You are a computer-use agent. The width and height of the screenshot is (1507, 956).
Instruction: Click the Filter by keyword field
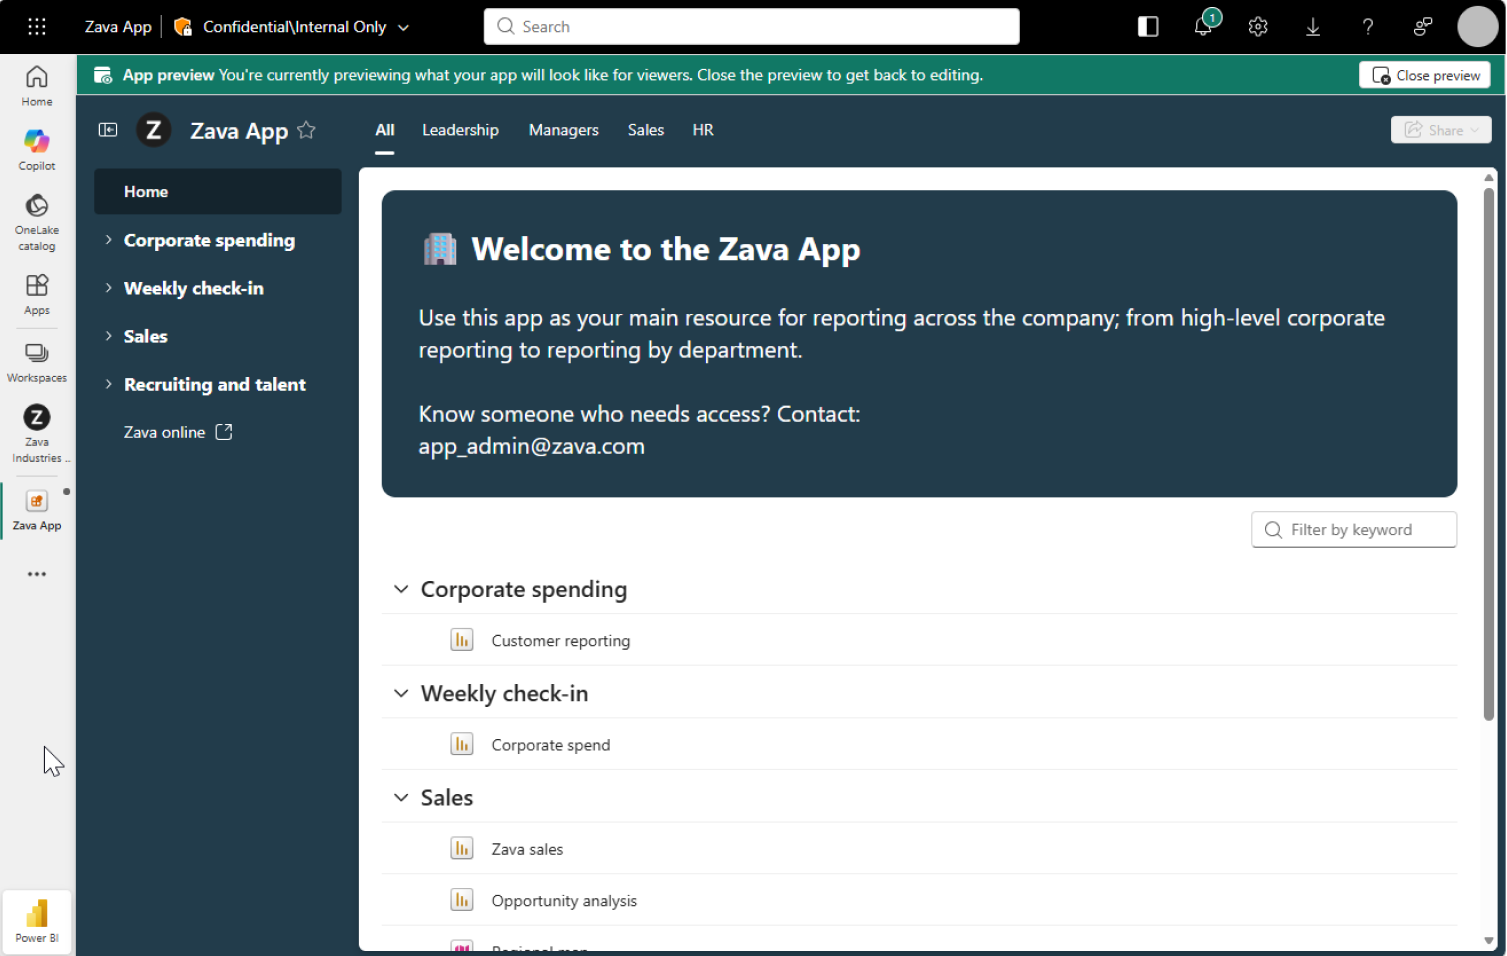click(1354, 530)
